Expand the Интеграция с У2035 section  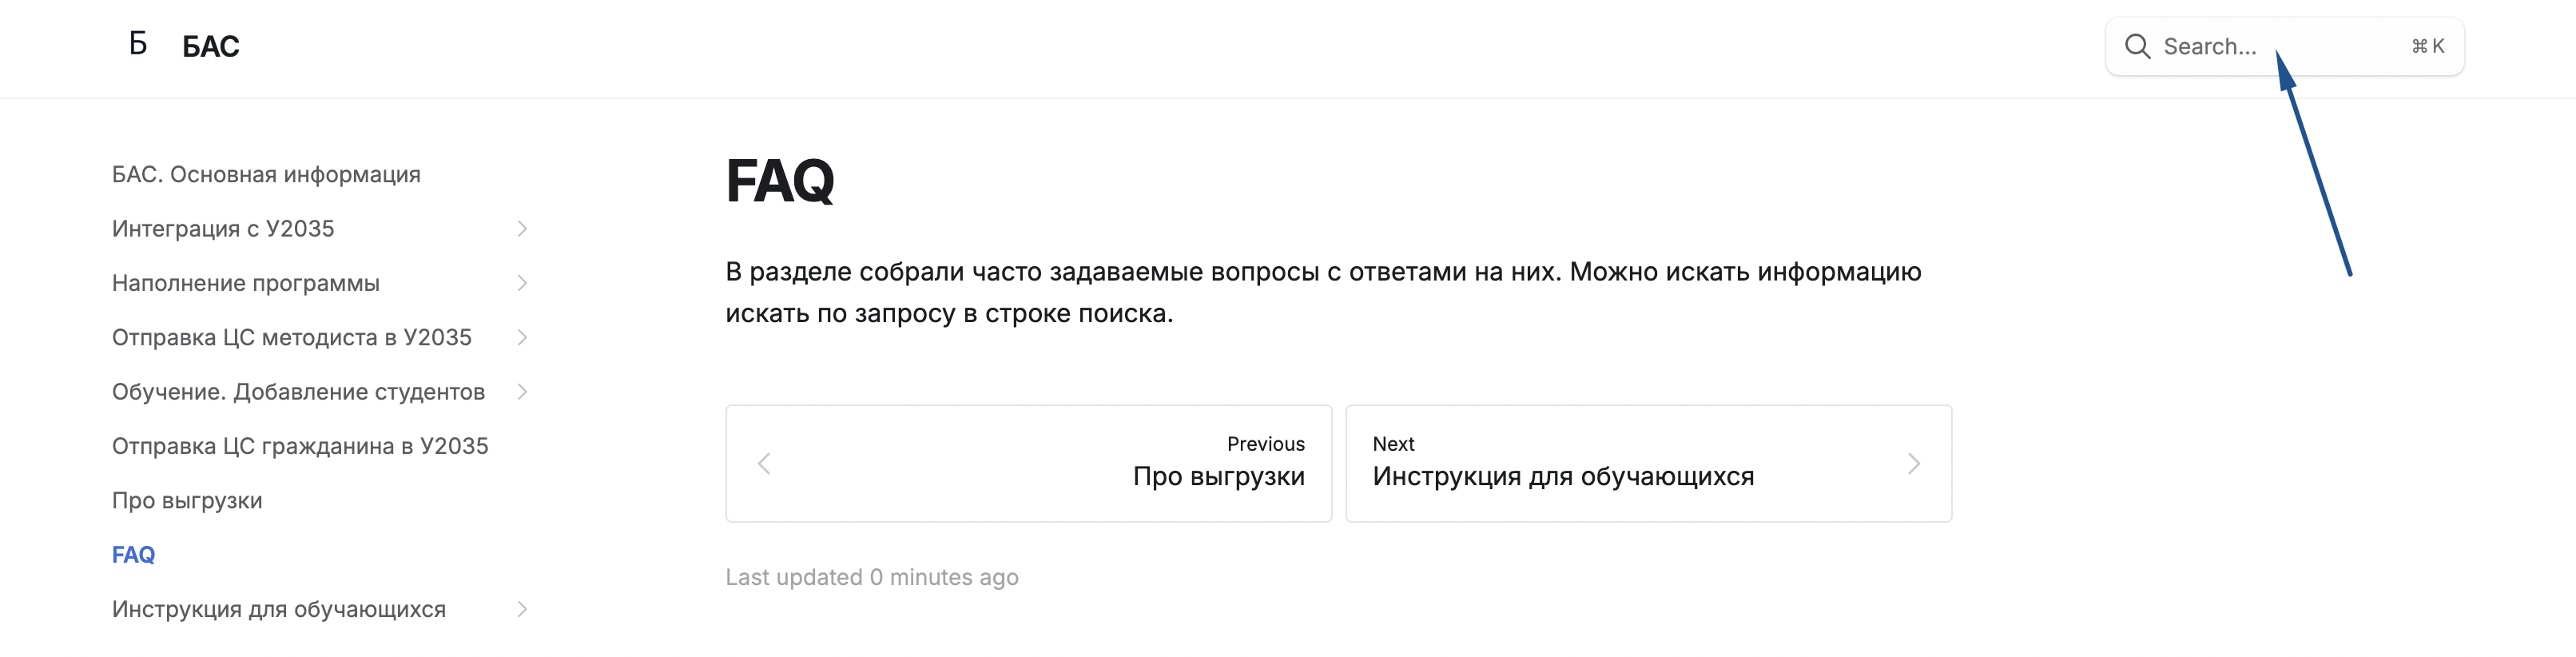pos(522,229)
